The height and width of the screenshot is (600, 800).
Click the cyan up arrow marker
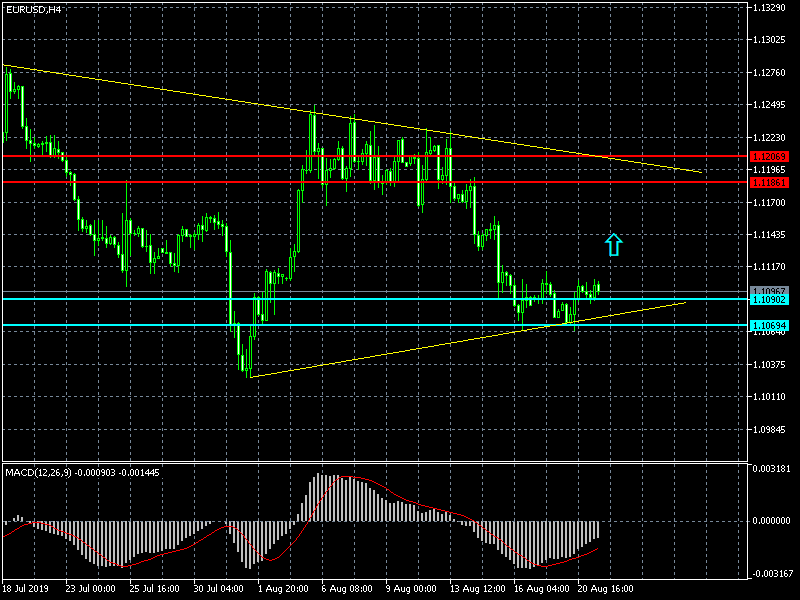[x=614, y=244]
